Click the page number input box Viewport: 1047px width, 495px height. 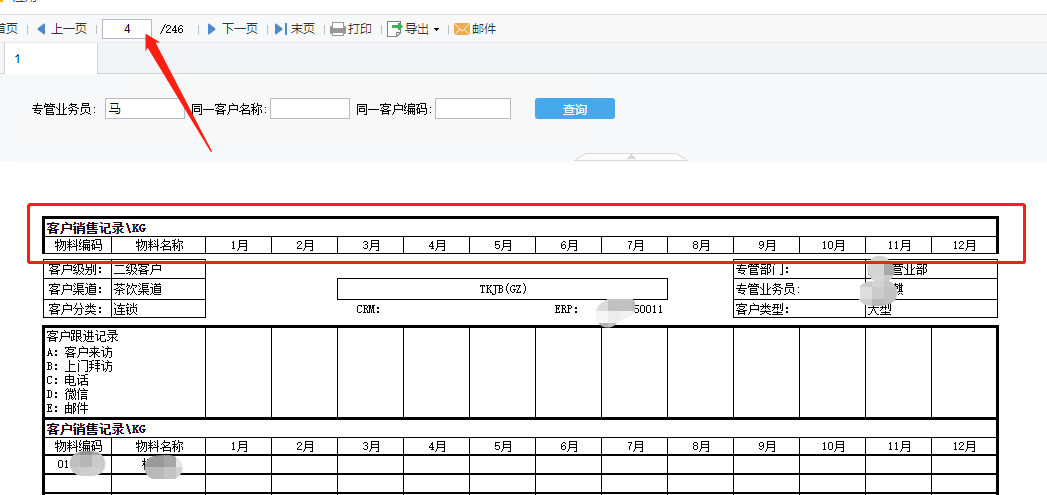tap(127, 29)
